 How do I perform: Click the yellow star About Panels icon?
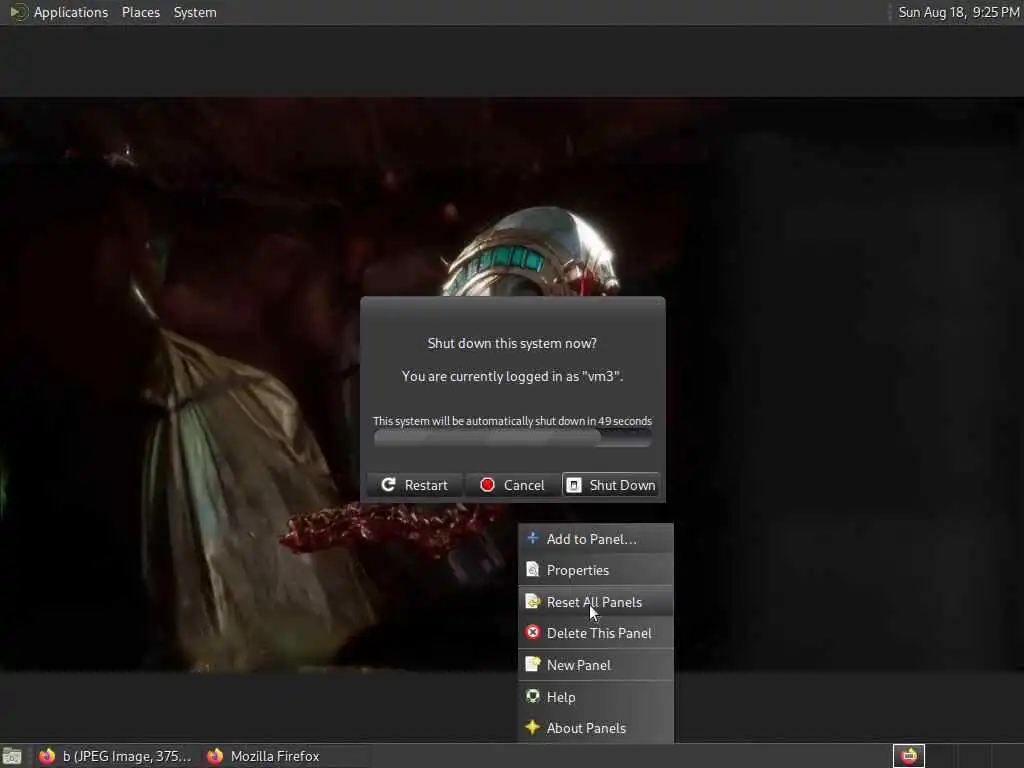point(533,727)
